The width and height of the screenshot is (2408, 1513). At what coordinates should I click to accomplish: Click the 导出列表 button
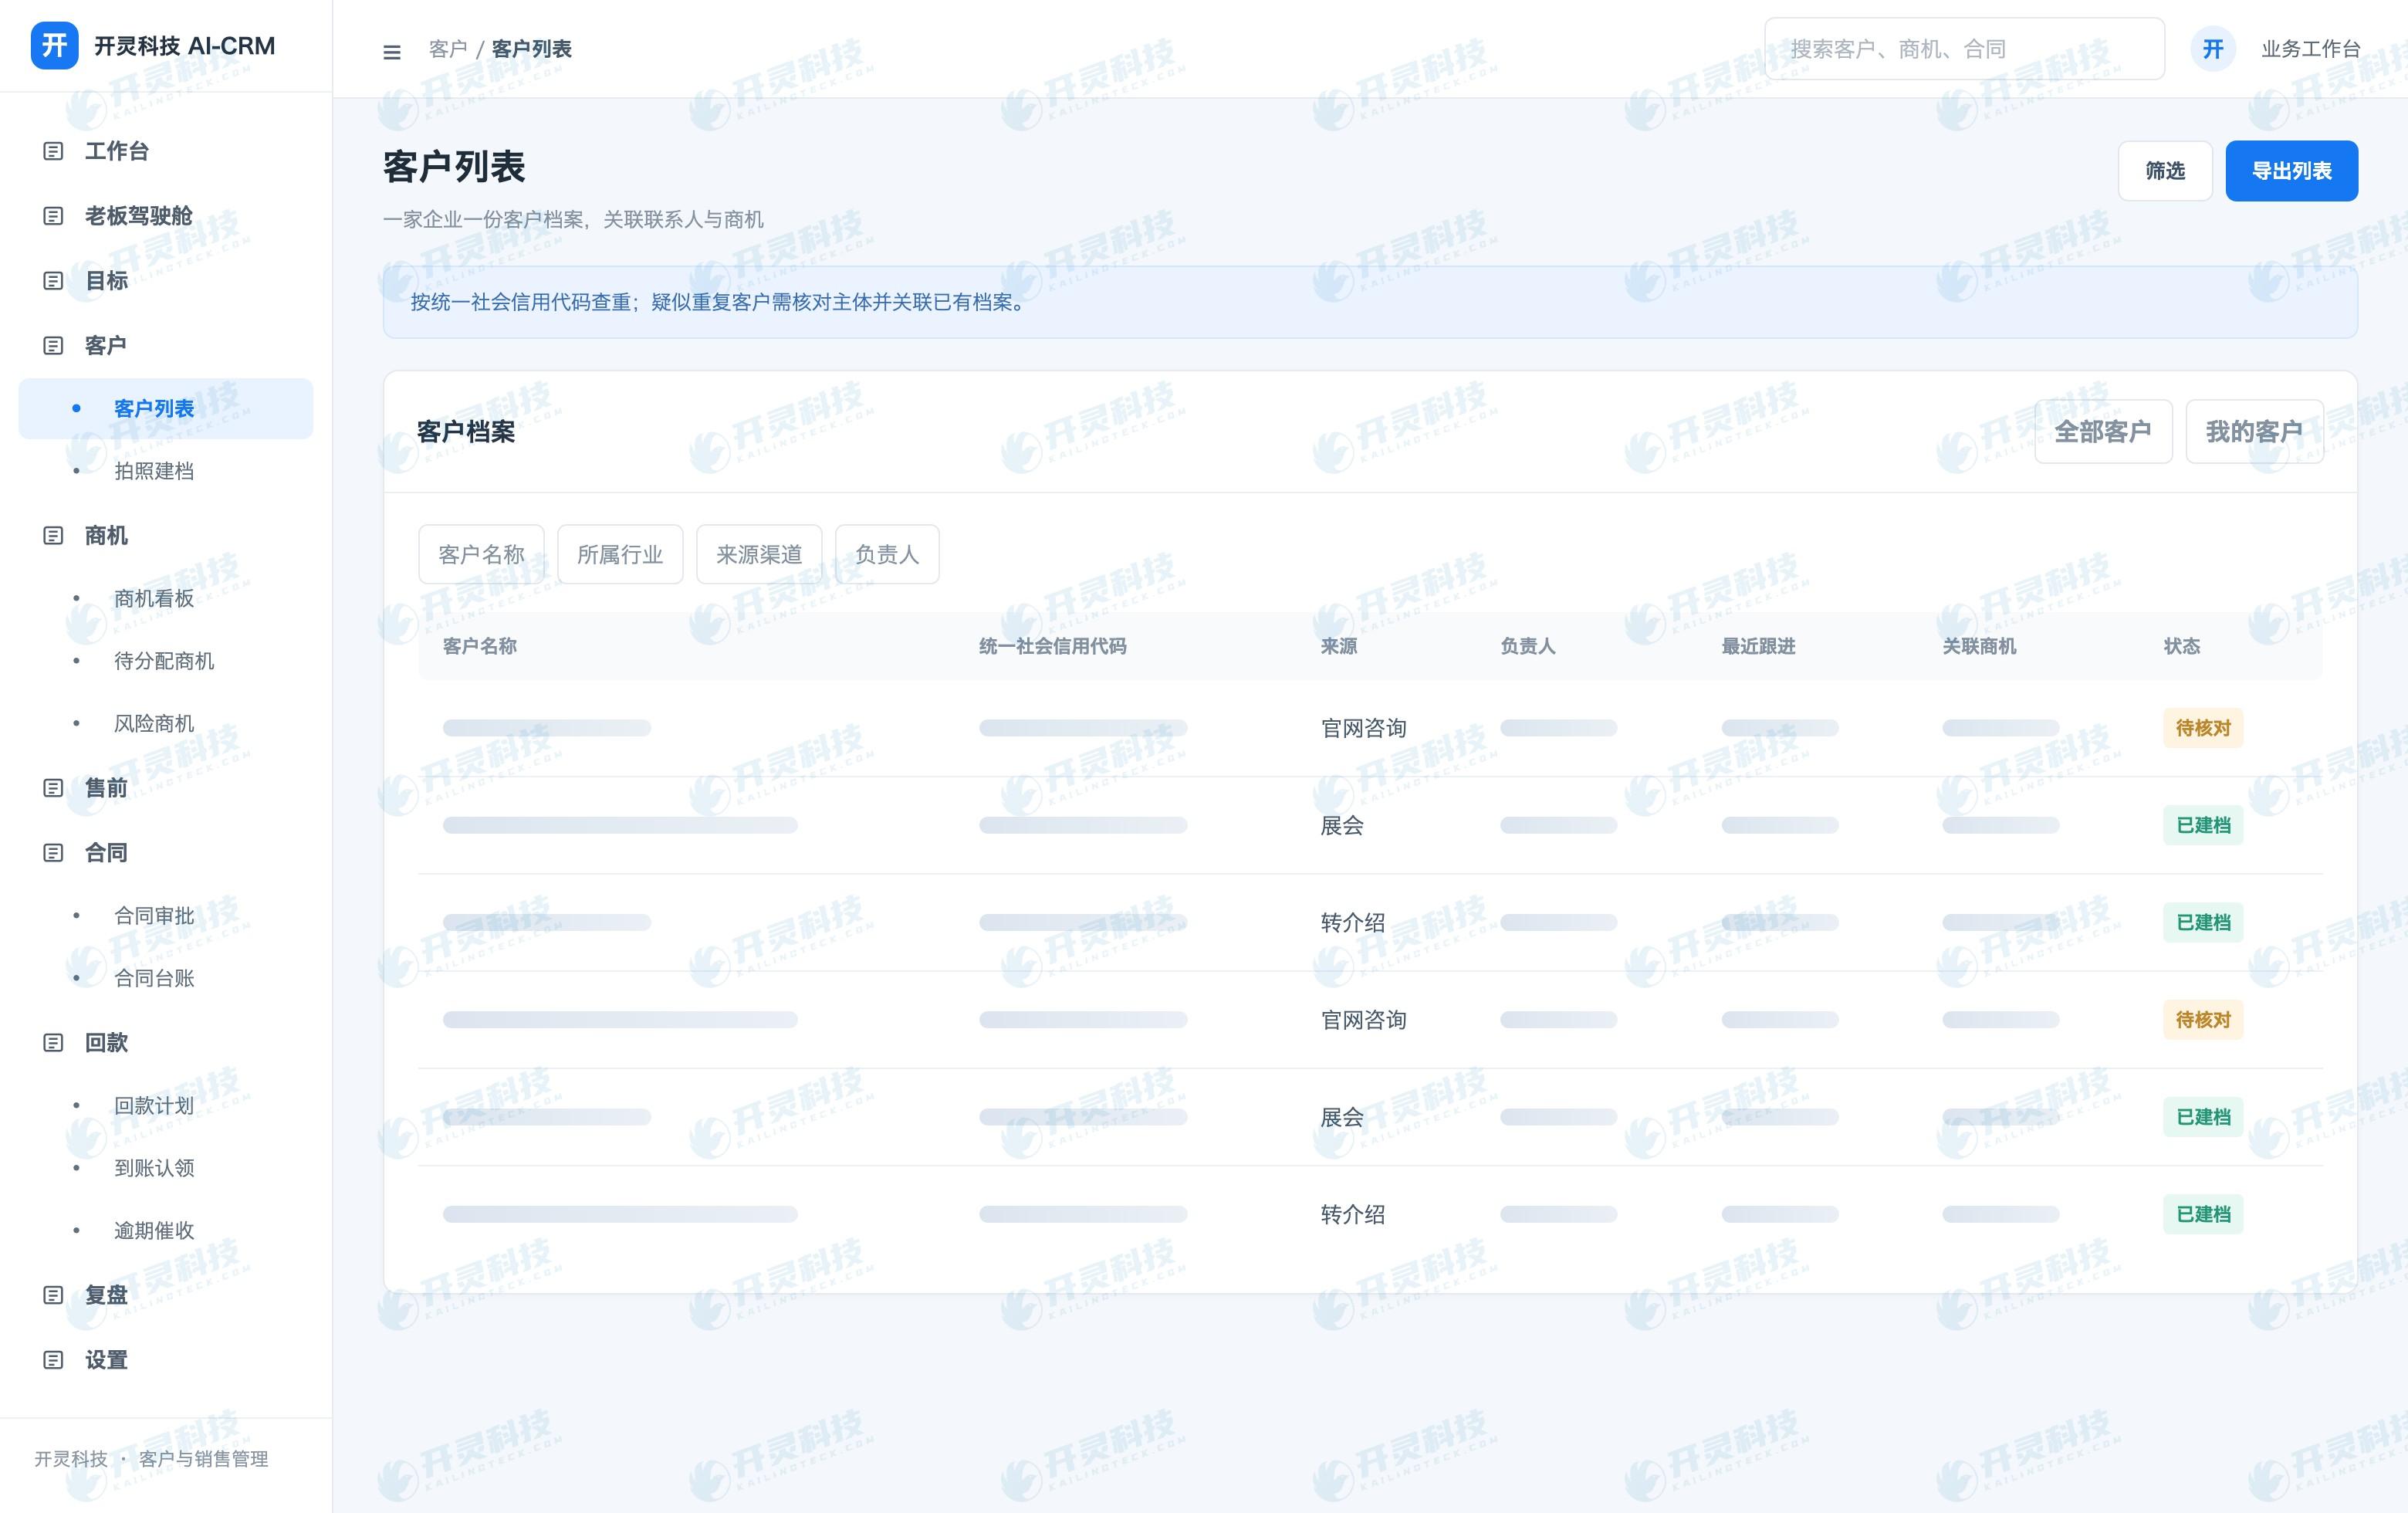click(2291, 171)
